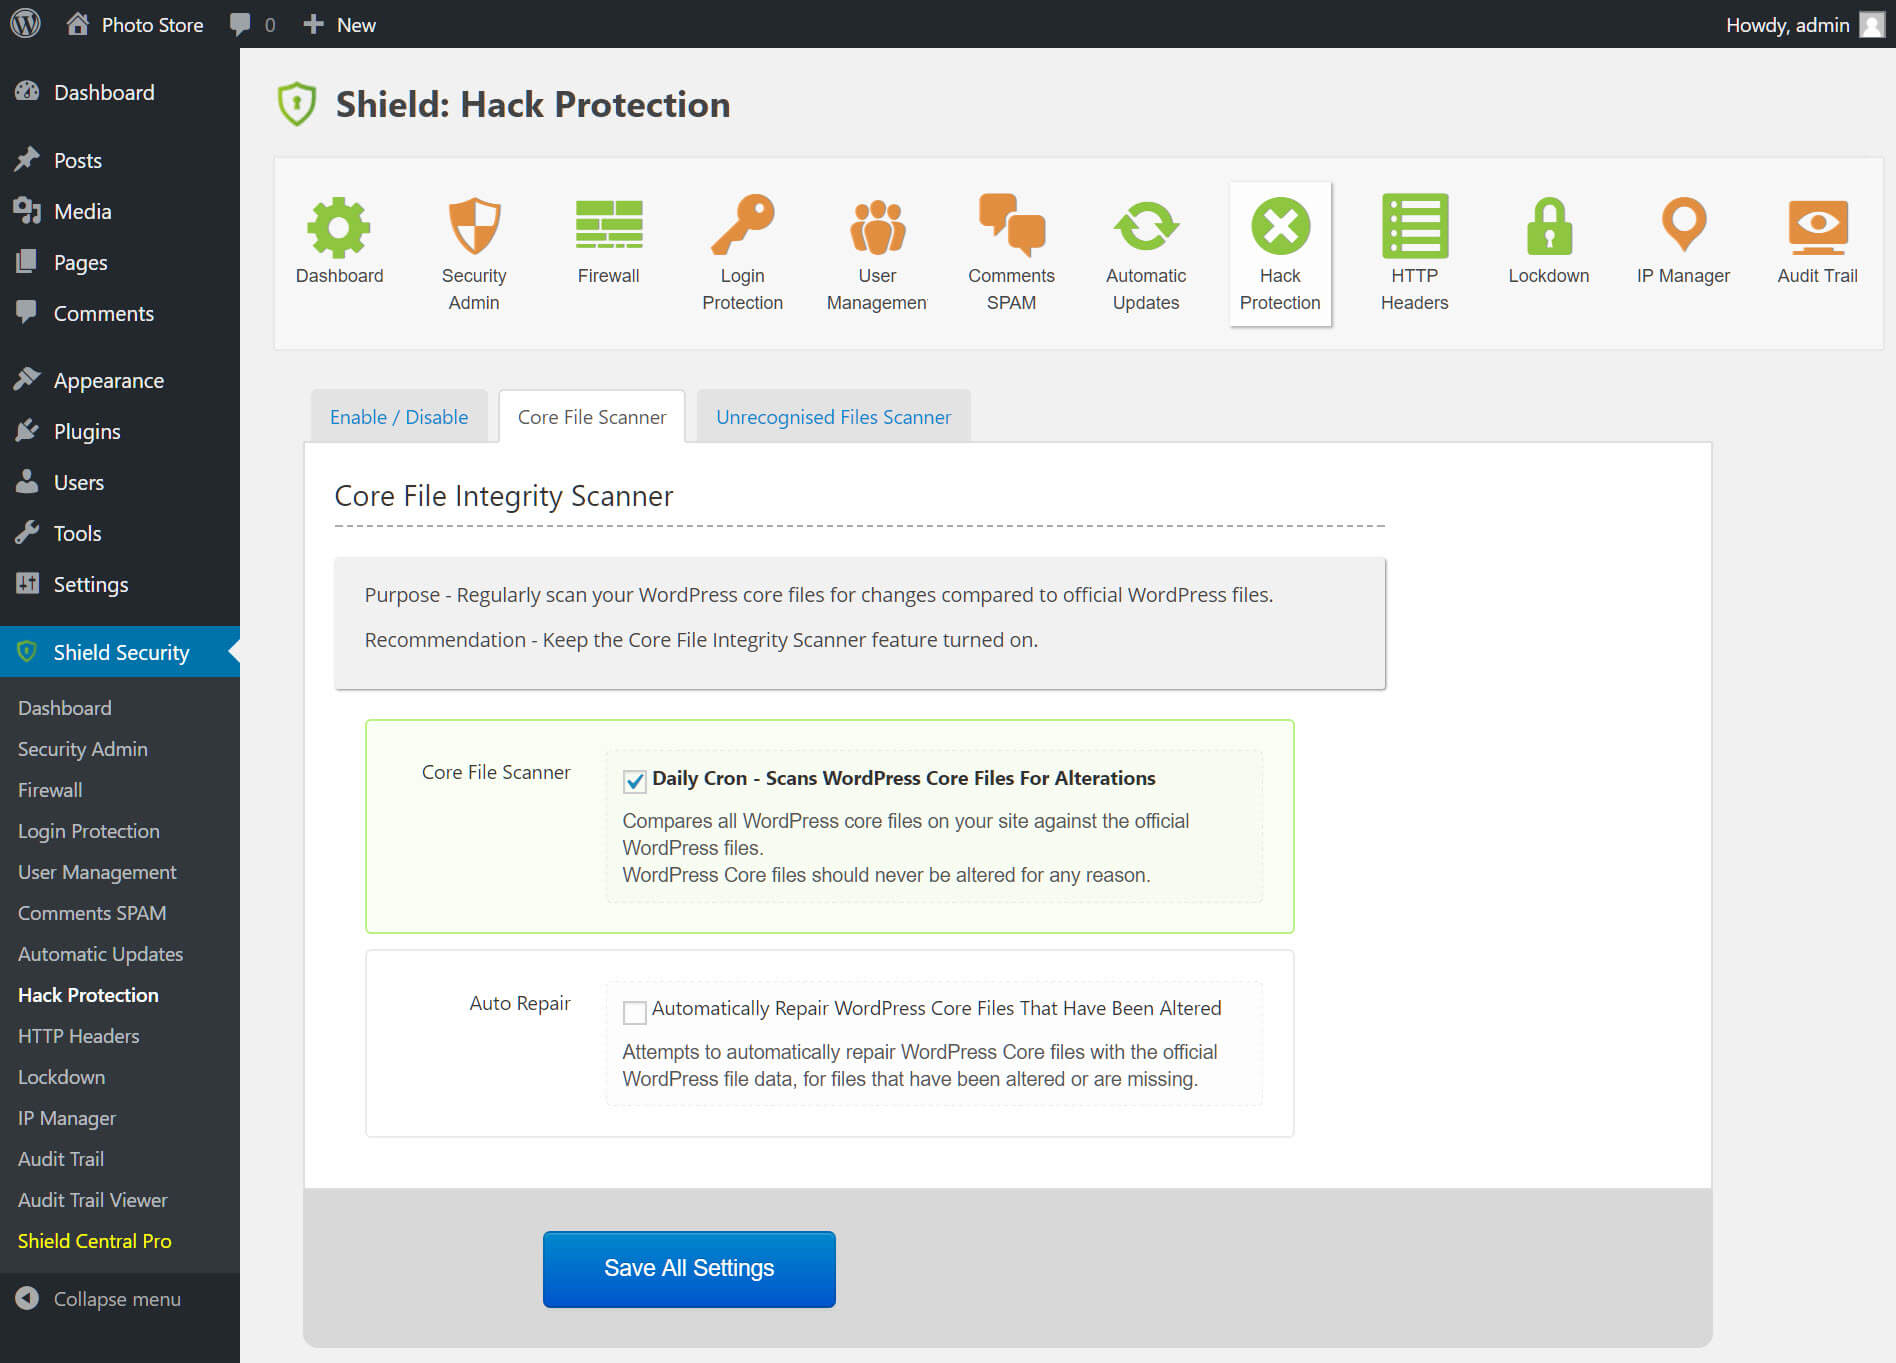Viewport: 1896px width, 1363px height.
Task: Click the WordPress logo in the admin bar
Action: [23, 23]
